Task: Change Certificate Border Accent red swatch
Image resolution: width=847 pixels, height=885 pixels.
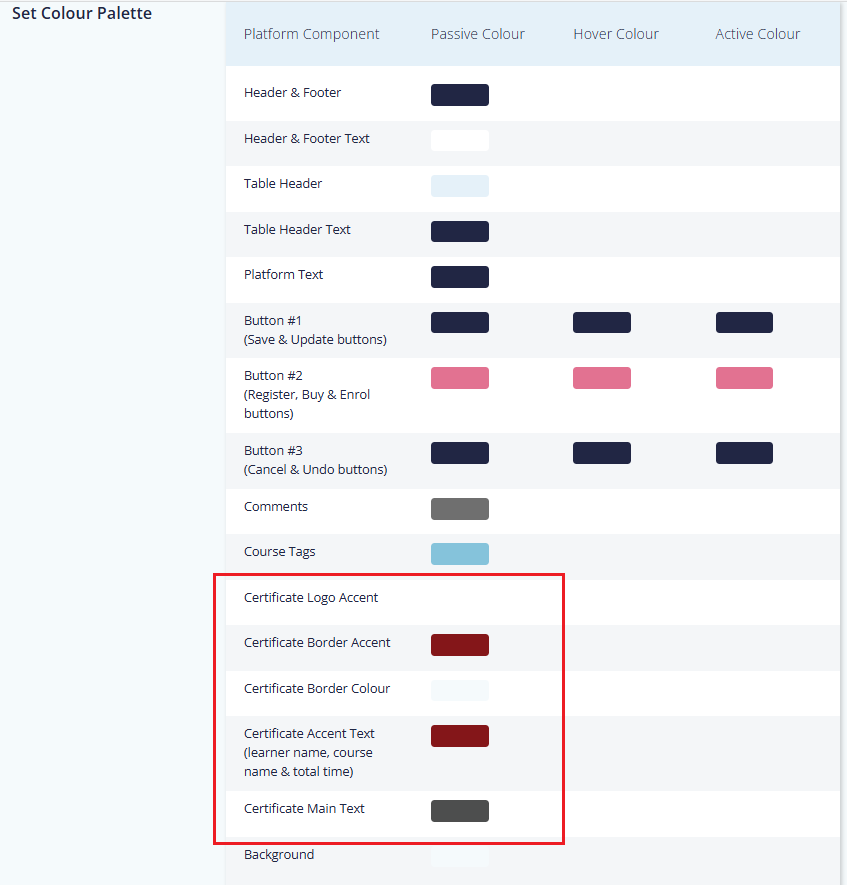Action: [x=460, y=645]
